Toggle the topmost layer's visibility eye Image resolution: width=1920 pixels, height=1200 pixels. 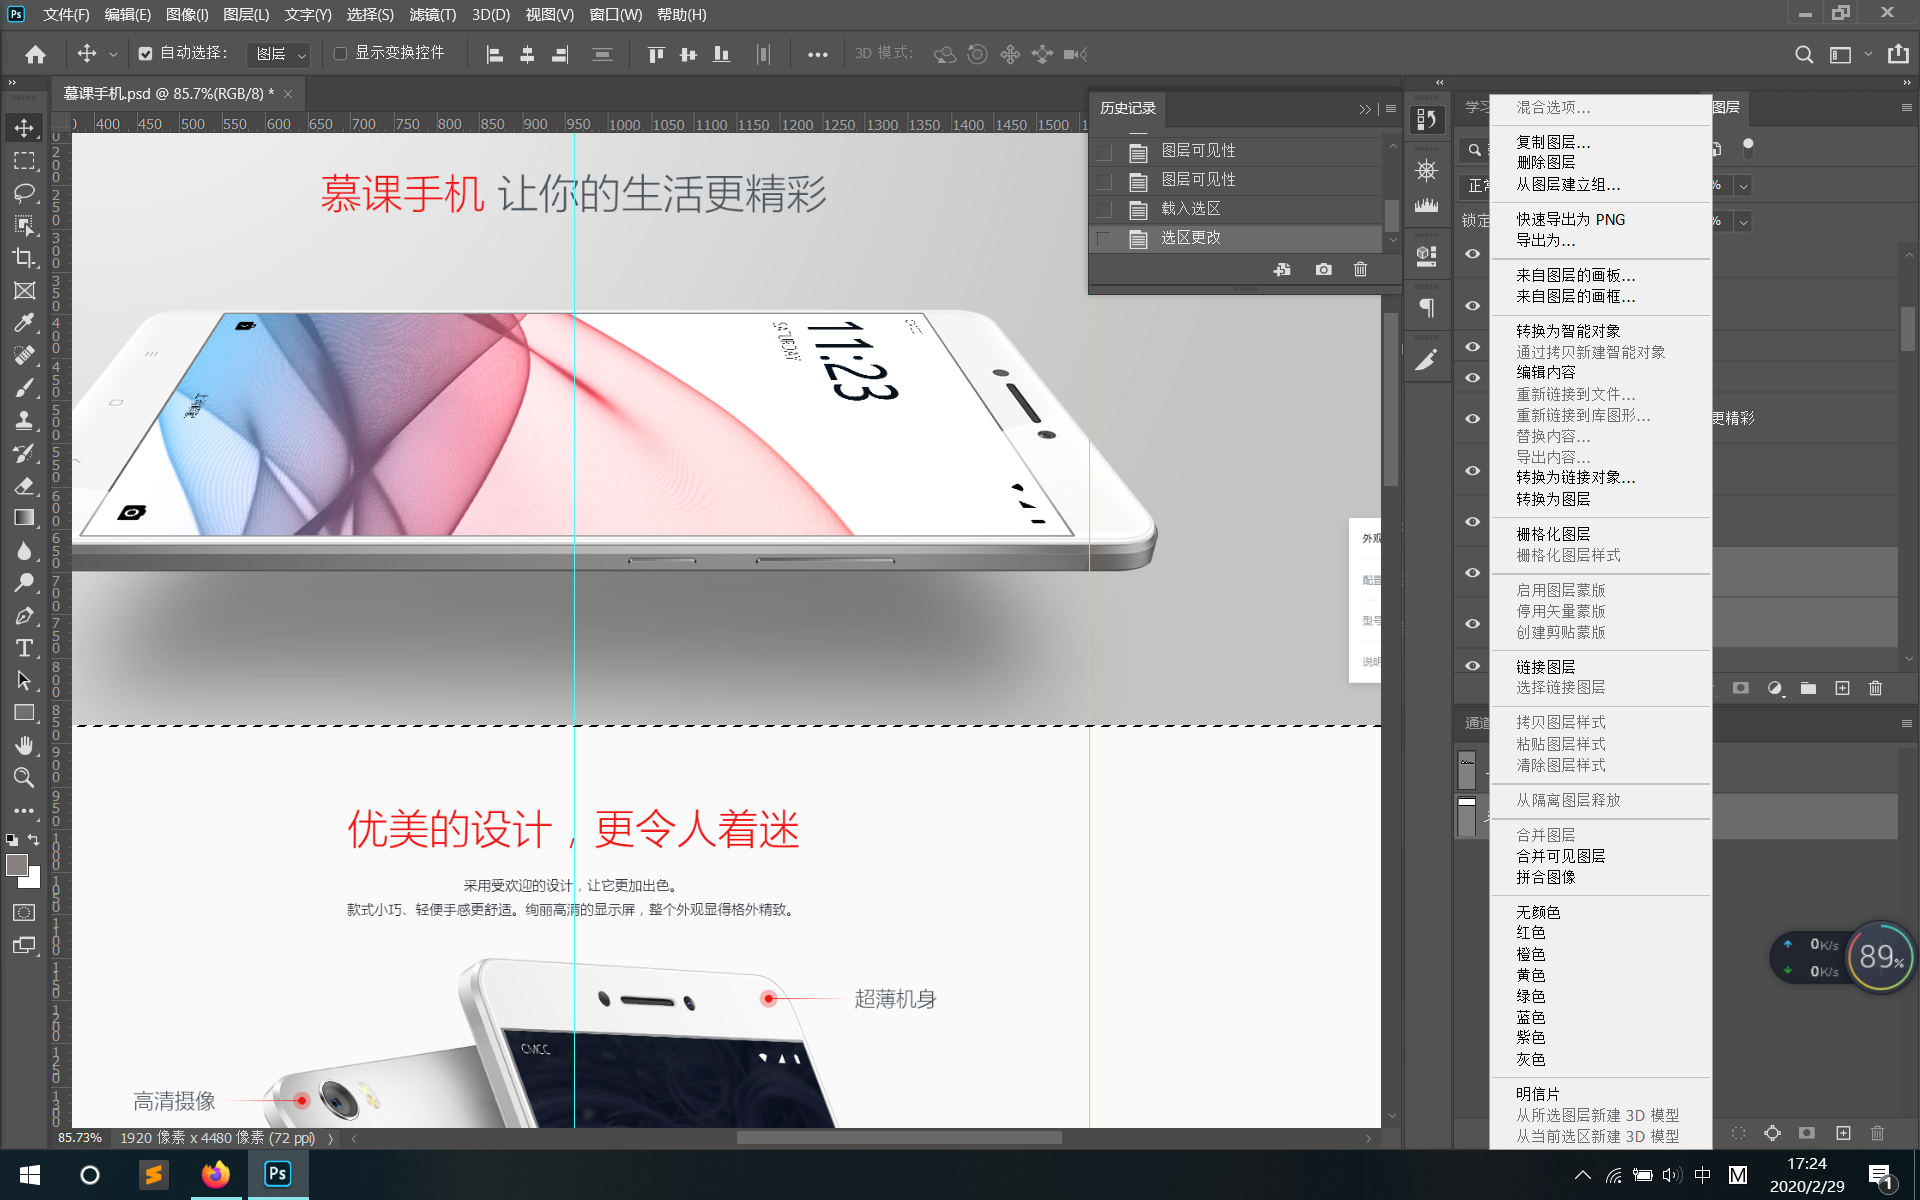coord(1472,254)
